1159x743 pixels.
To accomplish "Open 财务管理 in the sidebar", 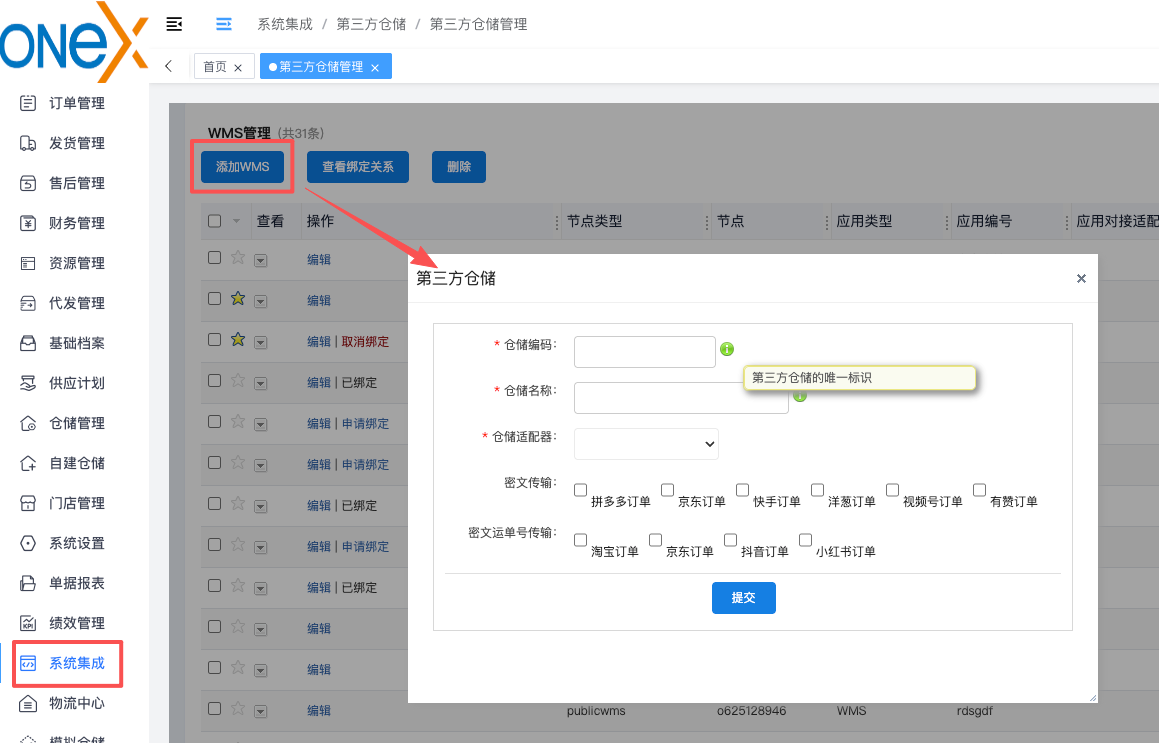I will (x=62, y=223).
